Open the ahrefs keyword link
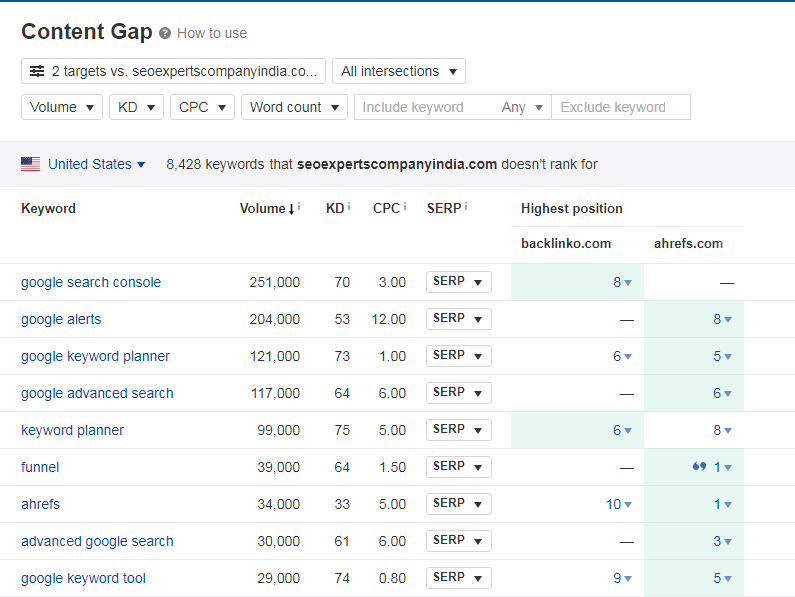 pyautogui.click(x=41, y=504)
